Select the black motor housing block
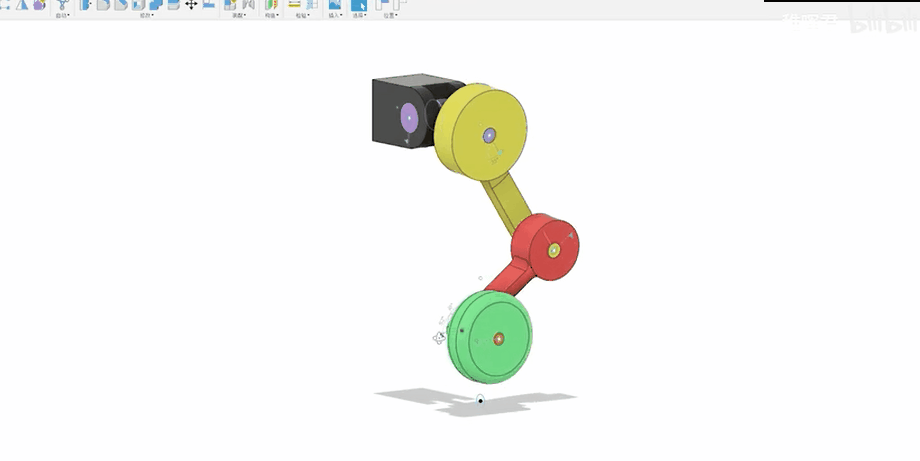 coord(388,110)
